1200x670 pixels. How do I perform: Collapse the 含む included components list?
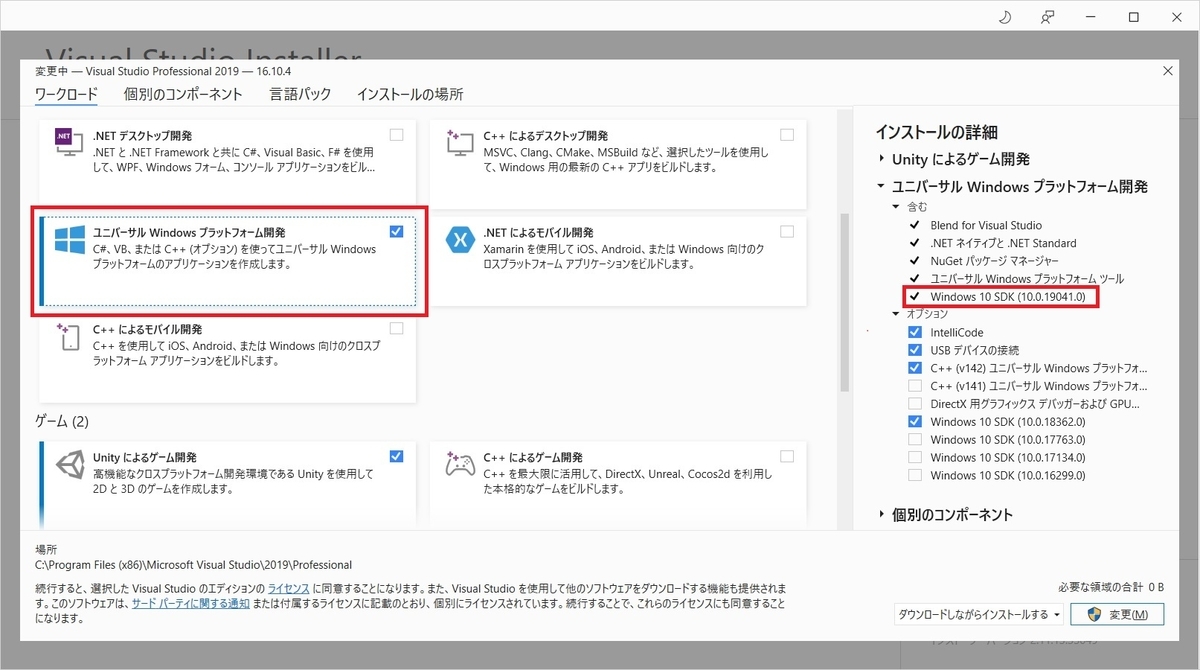[x=897, y=207]
